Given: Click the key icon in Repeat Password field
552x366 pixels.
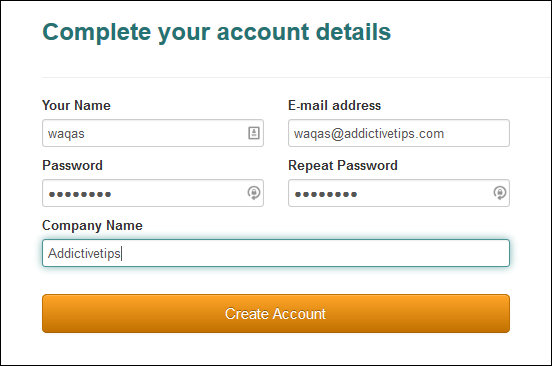Looking at the screenshot, I should 500,193.
